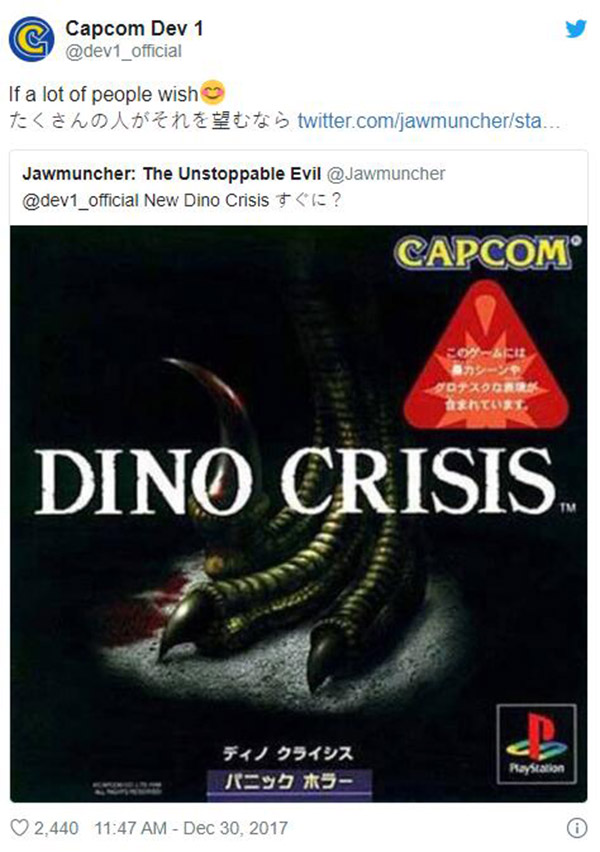Image resolution: width=600 pixels, height=852 pixels.
Task: Open quoted user Jawmuncher: The Unstoppable Evil
Action: 172,174
